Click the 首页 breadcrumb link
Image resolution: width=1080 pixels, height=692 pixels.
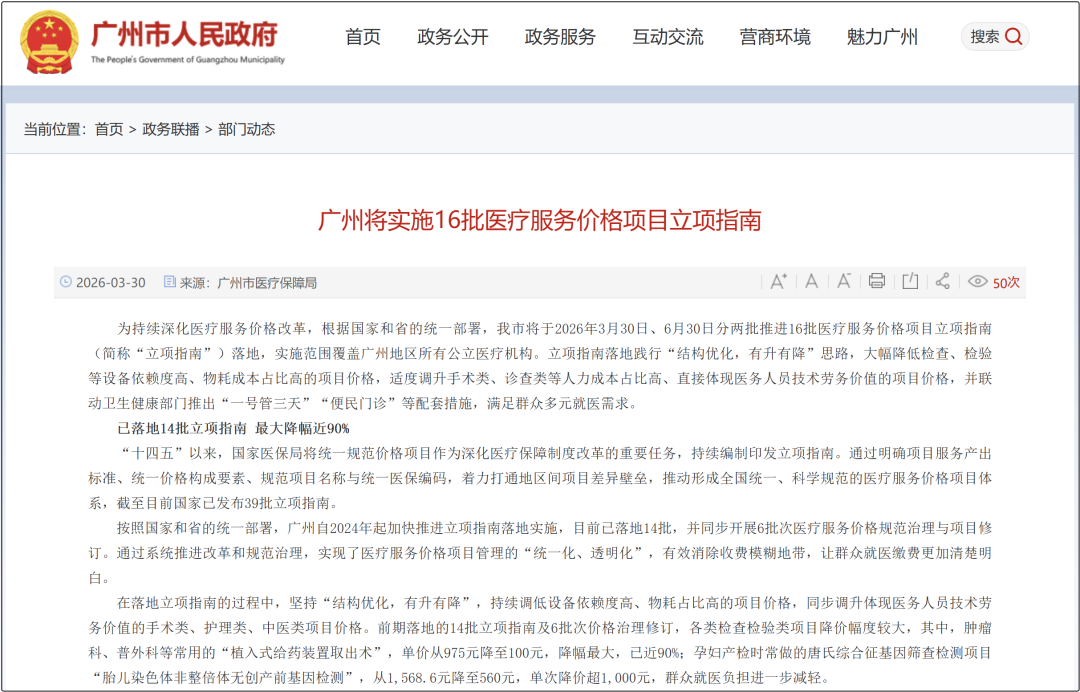(x=109, y=129)
